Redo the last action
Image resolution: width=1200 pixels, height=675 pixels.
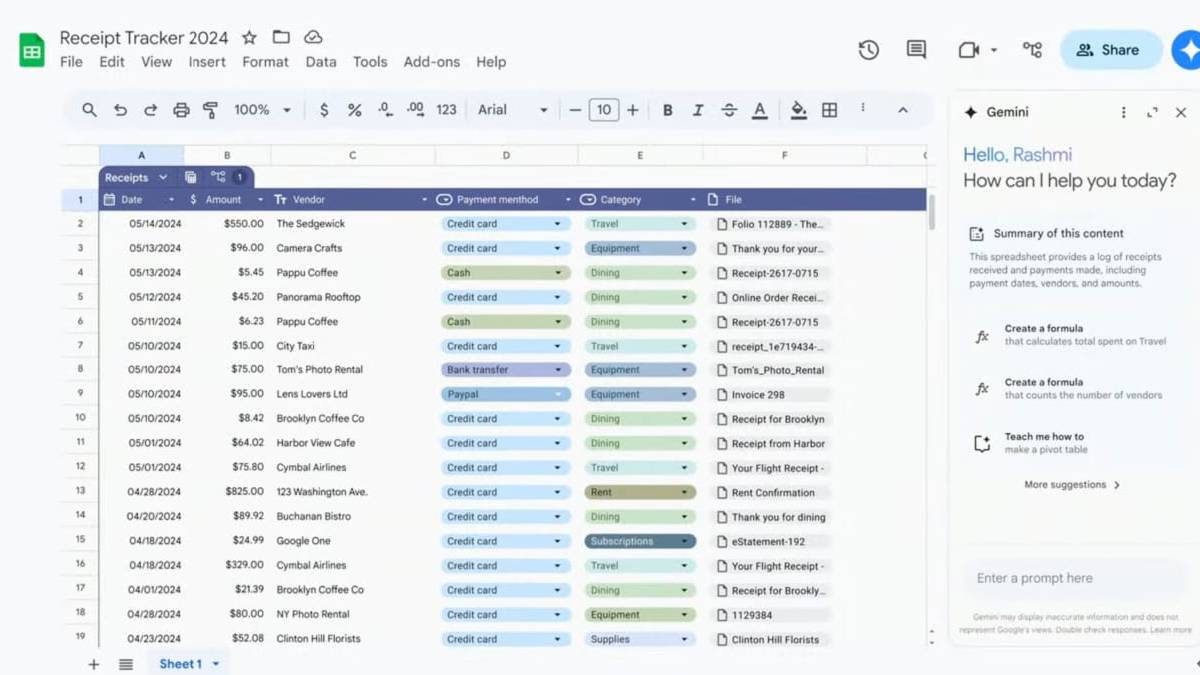150,110
